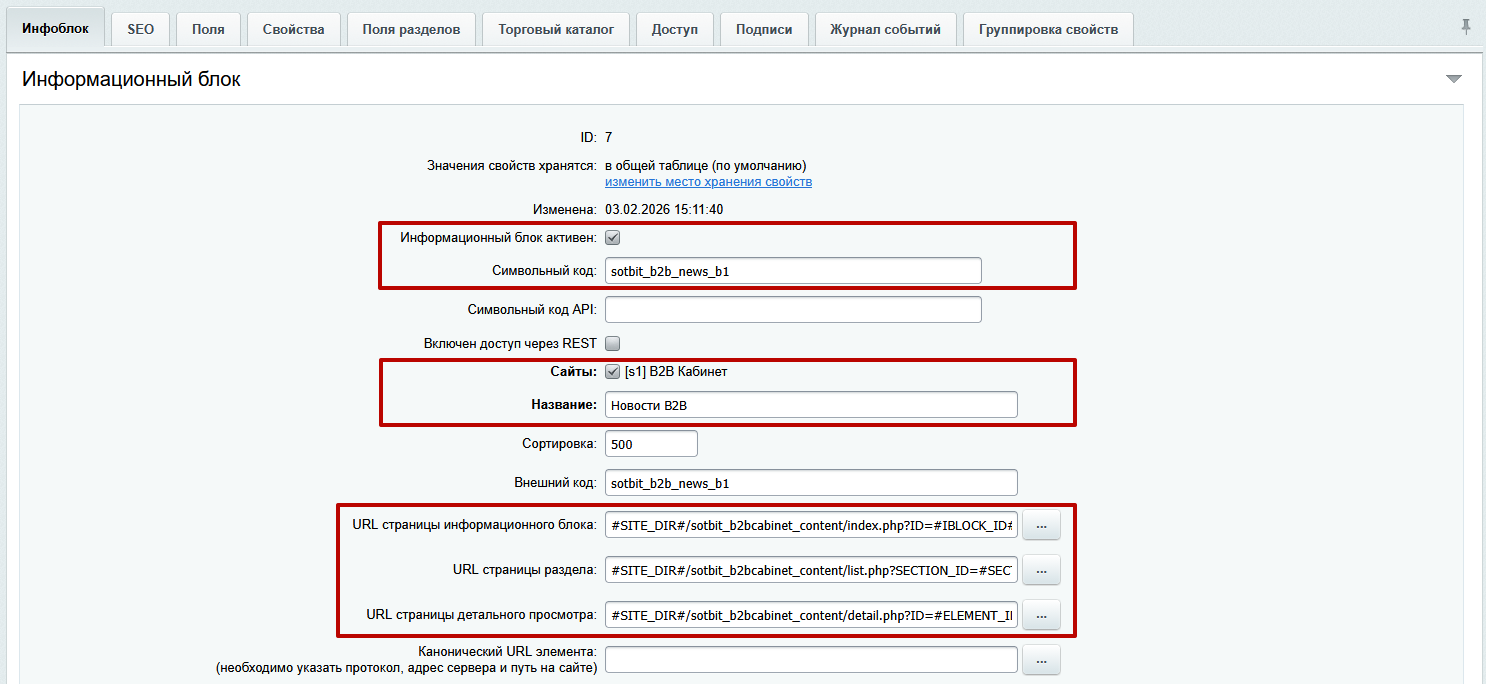
Task: Open the Группировка свойств tab
Action: point(1047,28)
